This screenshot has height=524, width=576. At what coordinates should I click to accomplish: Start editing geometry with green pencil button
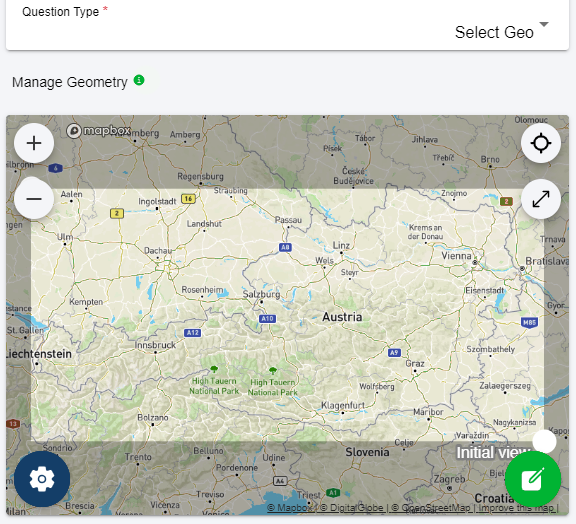click(533, 479)
